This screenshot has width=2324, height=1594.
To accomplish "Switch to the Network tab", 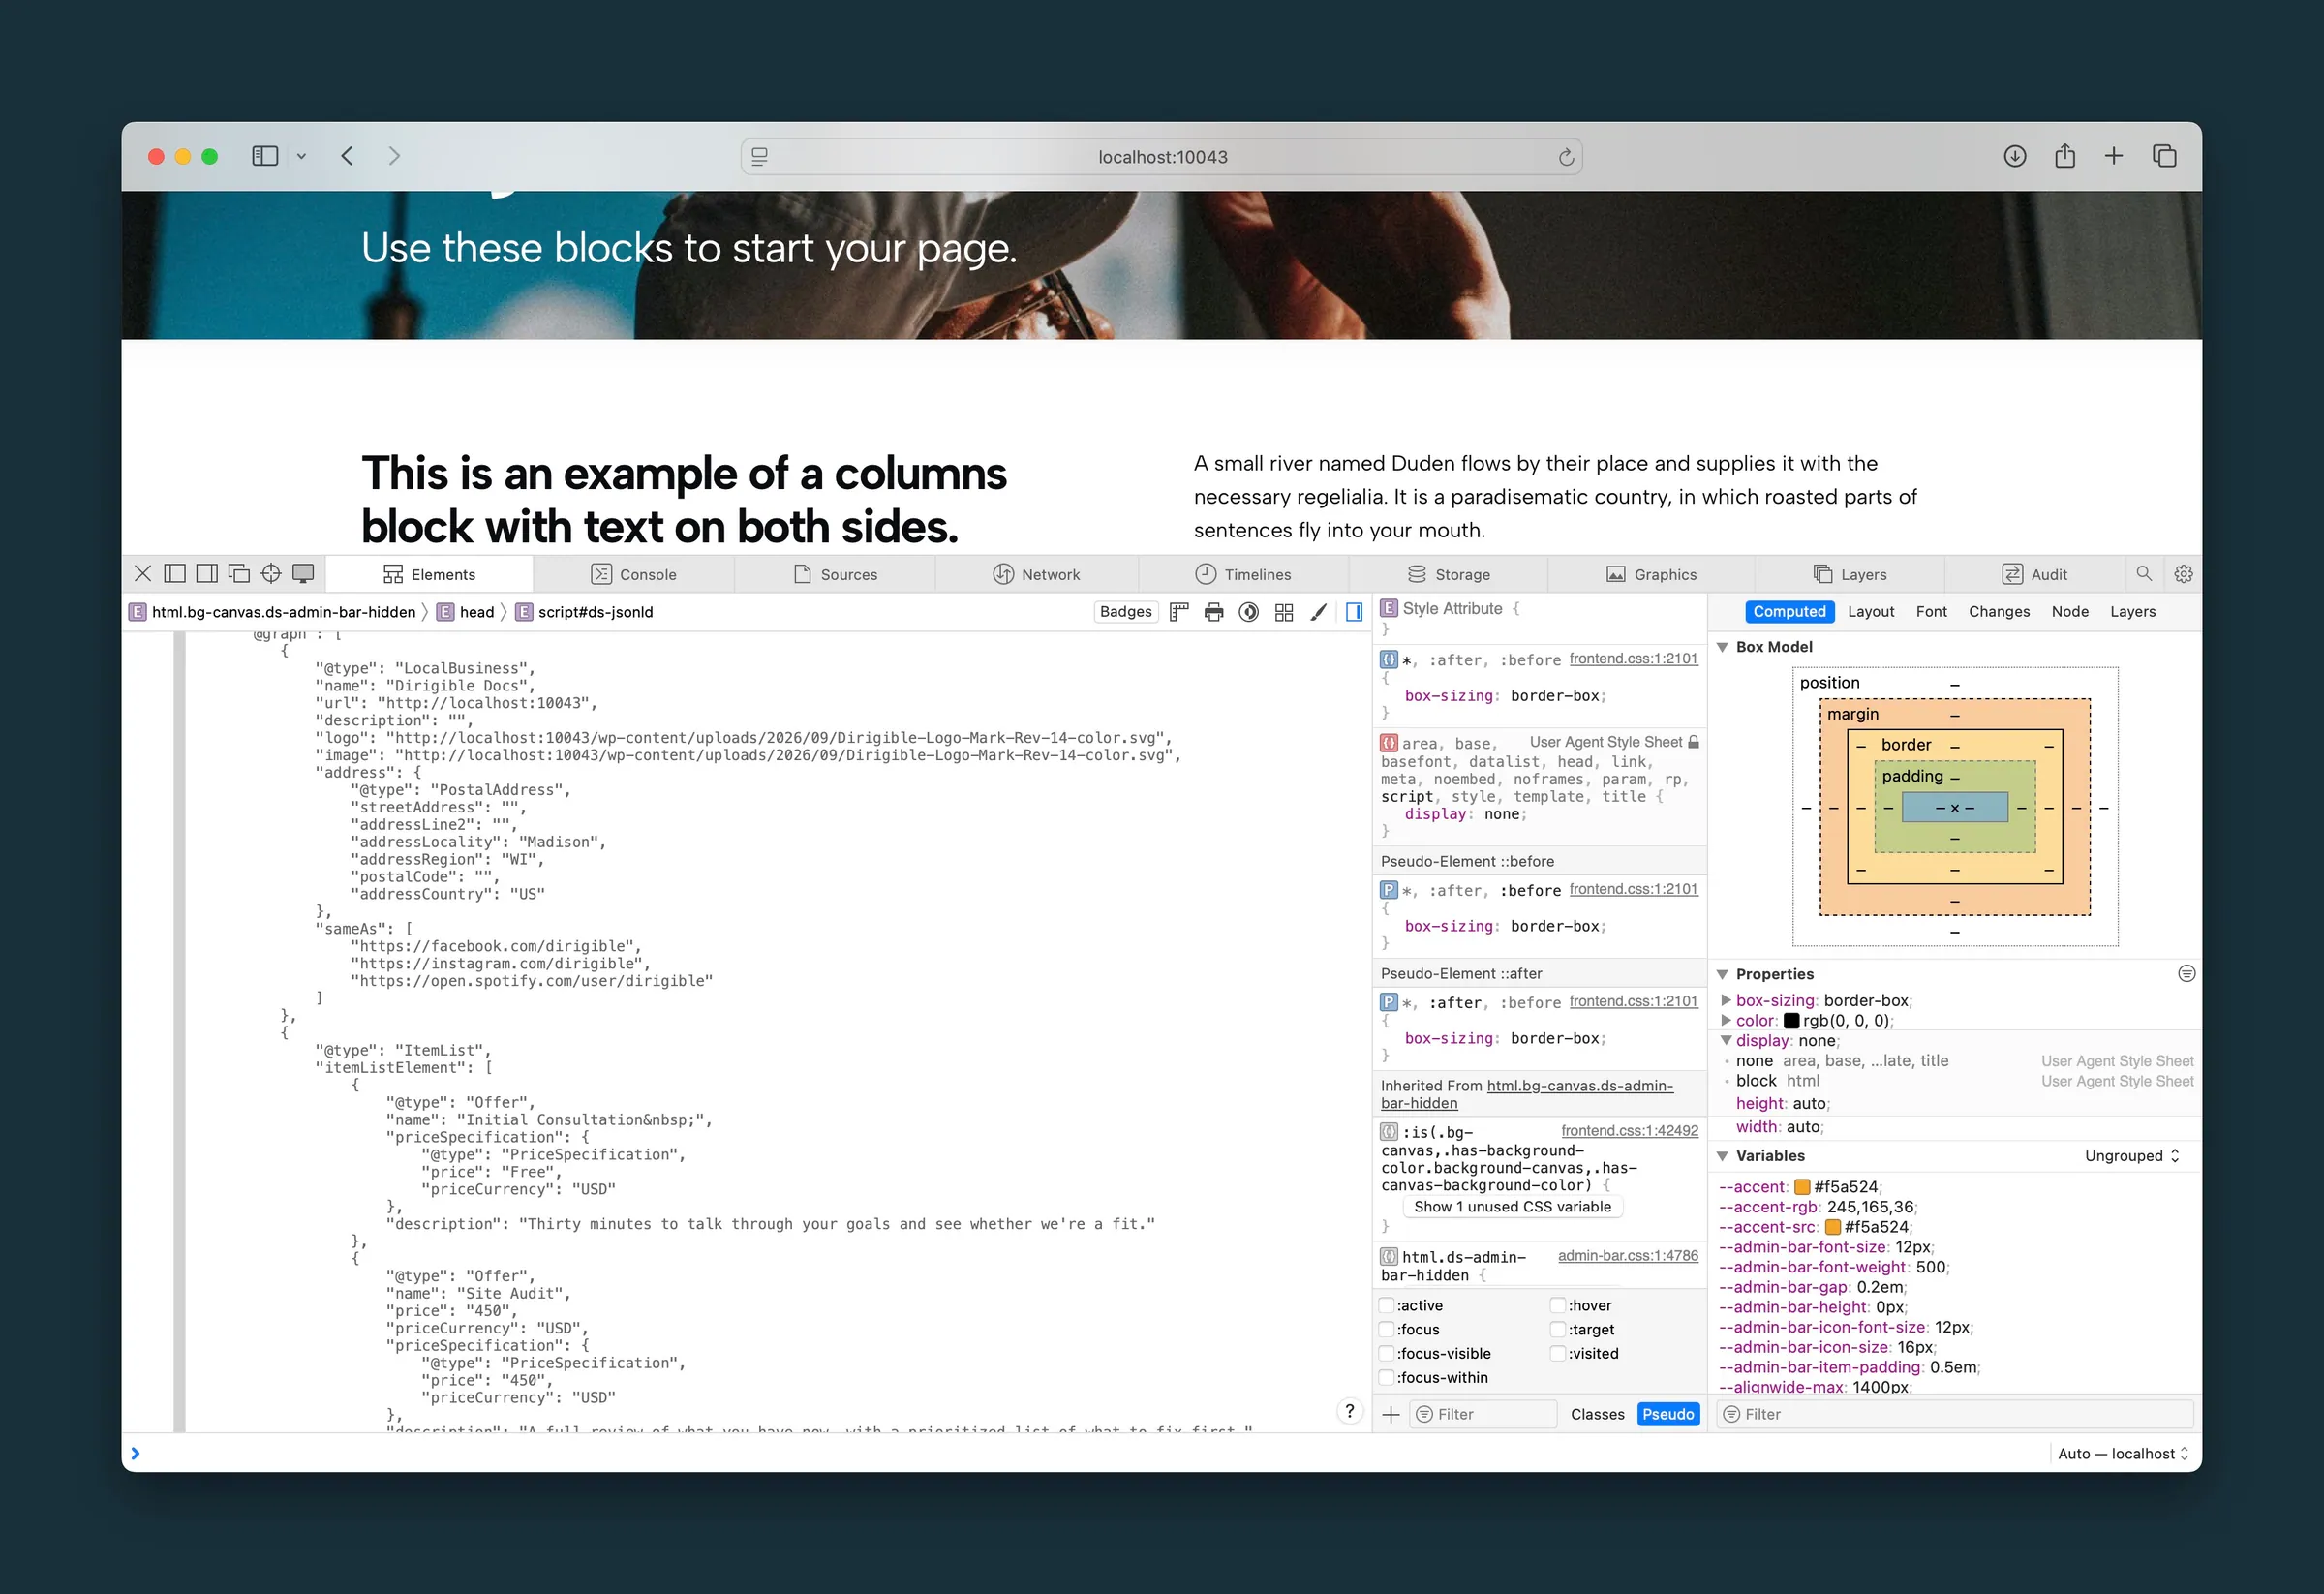I will pyautogui.click(x=1036, y=575).
